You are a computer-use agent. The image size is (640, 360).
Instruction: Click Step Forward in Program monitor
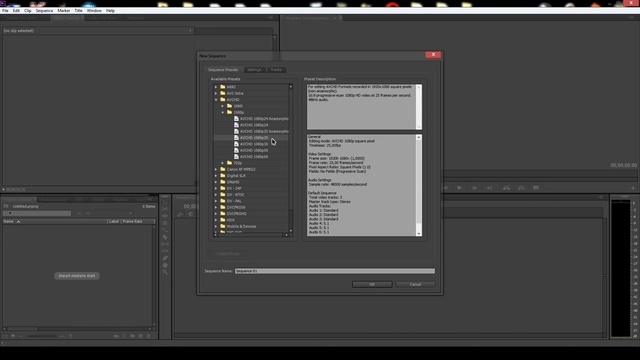tap(474, 188)
